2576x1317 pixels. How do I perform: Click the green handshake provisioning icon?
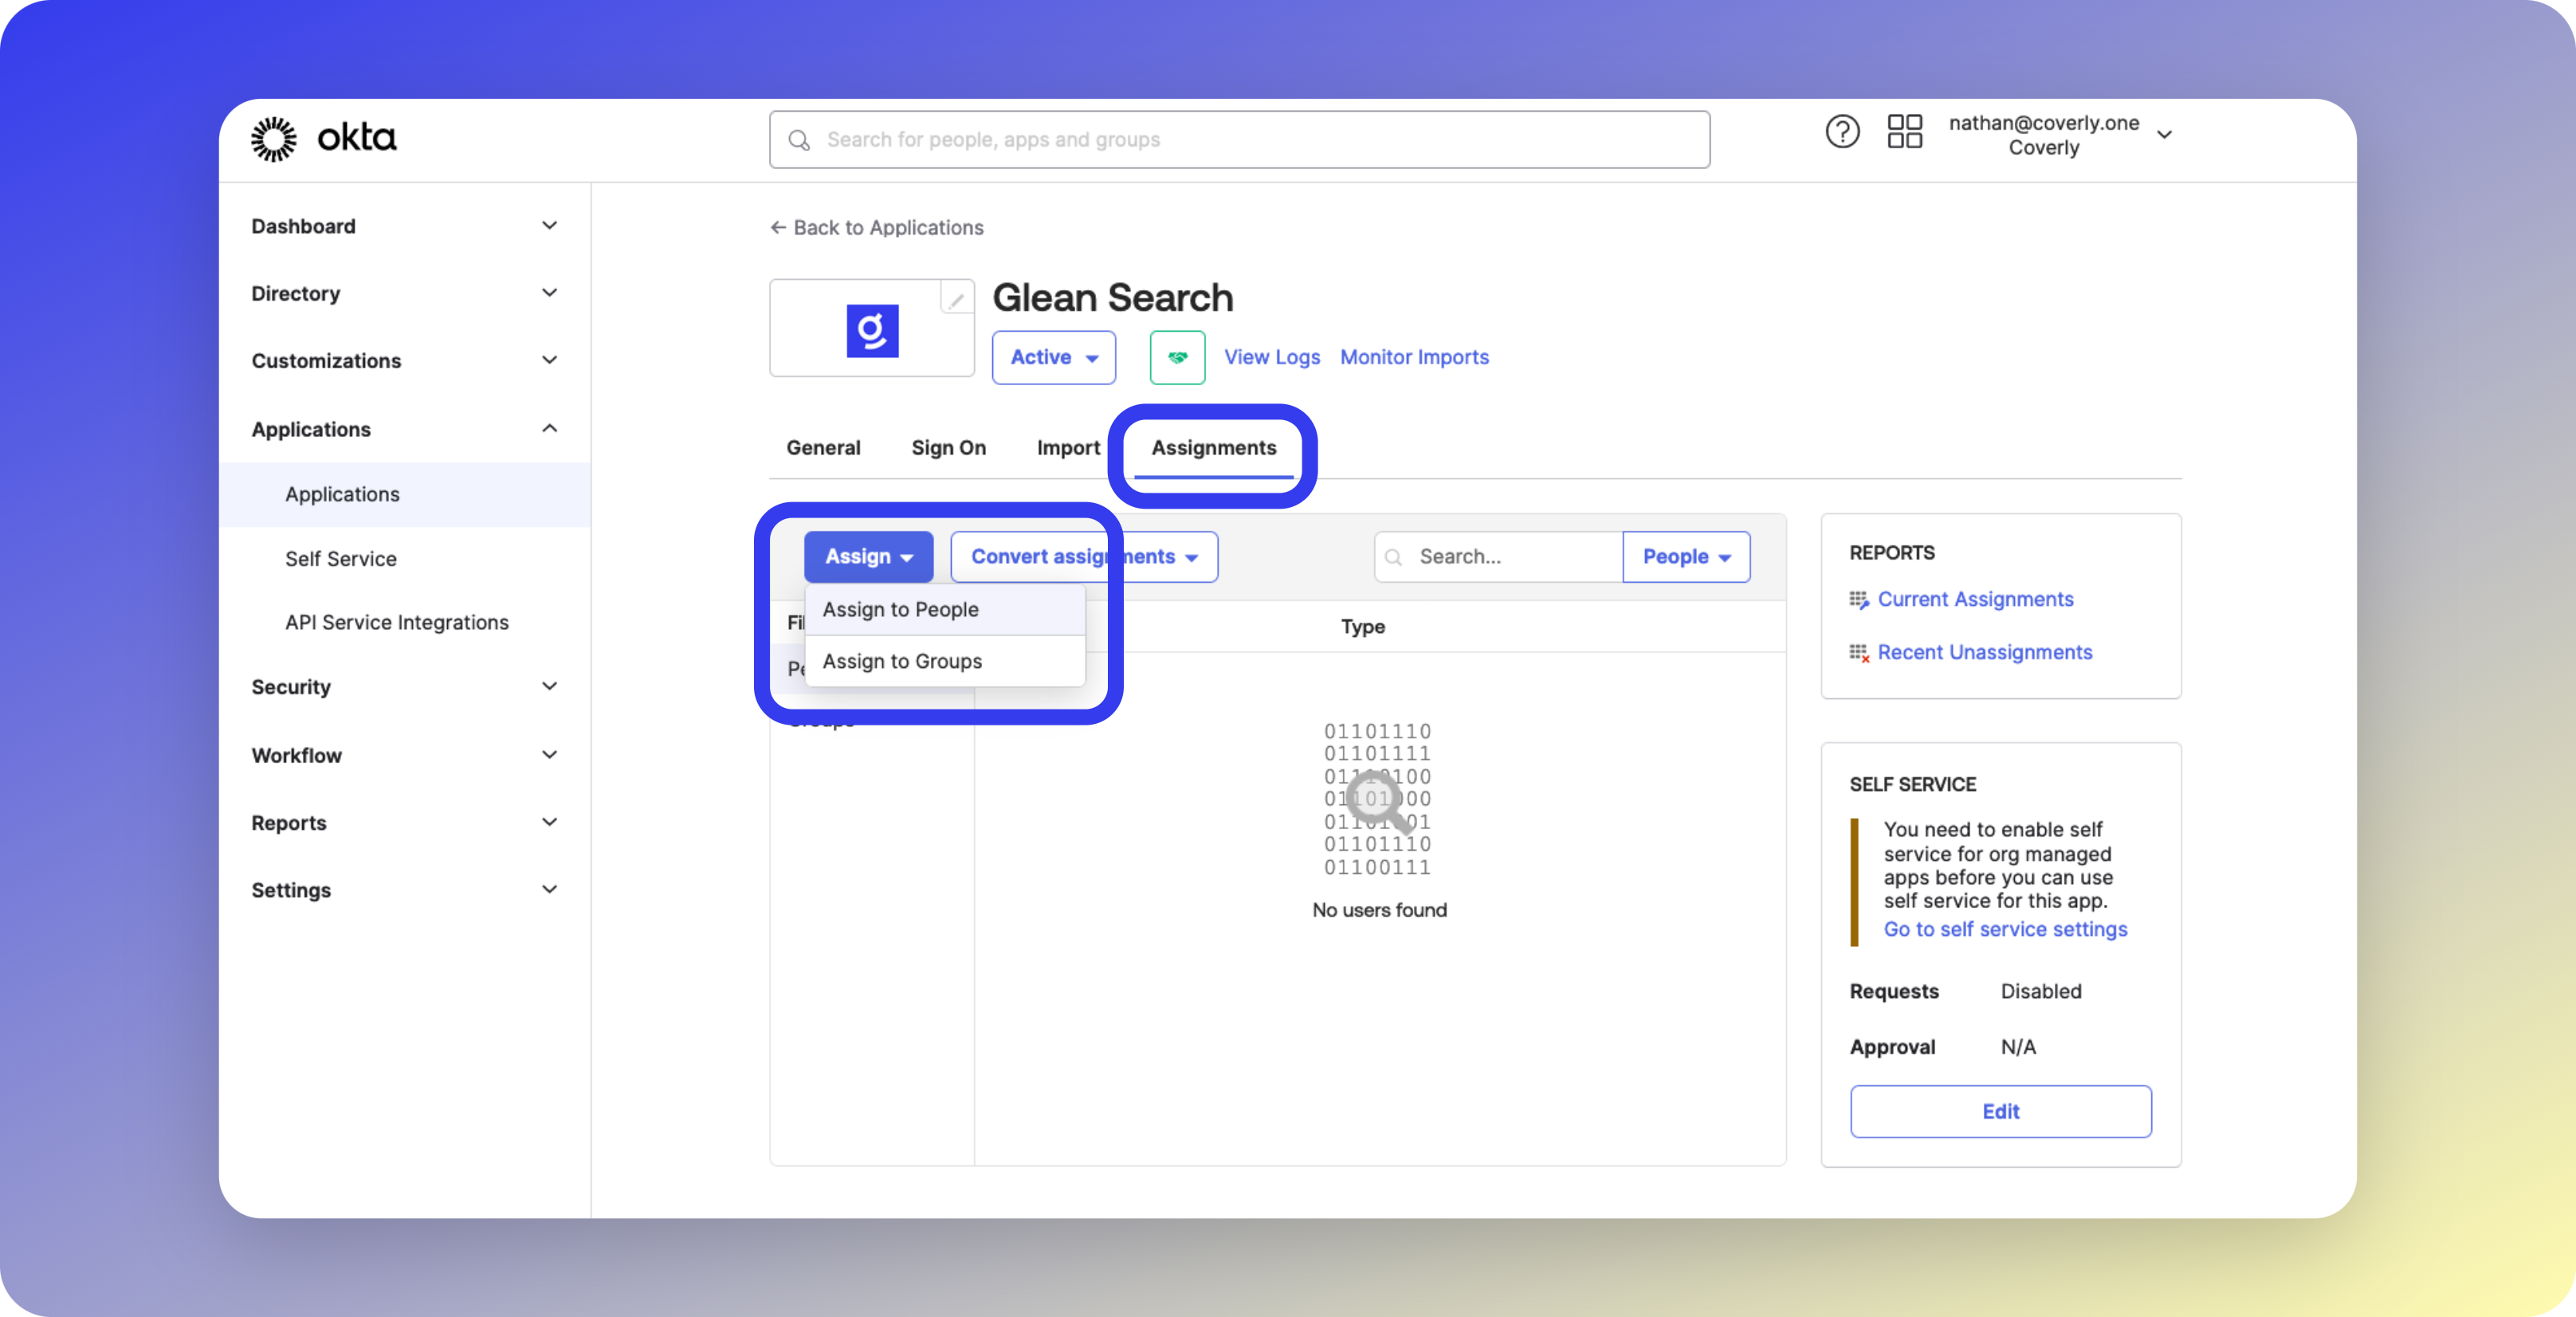pos(1177,357)
